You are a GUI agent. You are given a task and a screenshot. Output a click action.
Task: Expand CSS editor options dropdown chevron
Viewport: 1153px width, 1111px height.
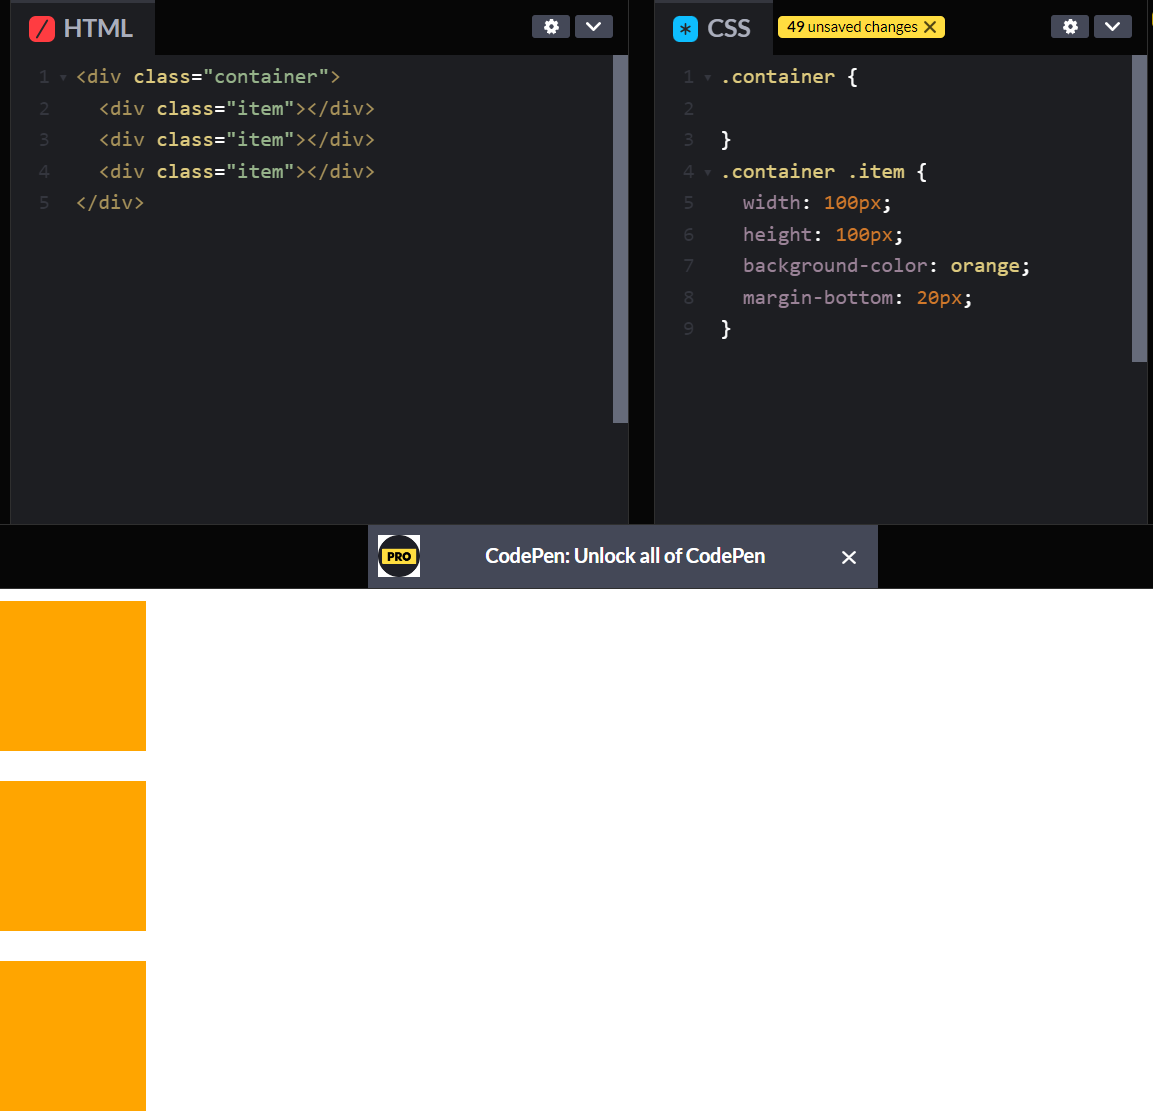pyautogui.click(x=1113, y=27)
